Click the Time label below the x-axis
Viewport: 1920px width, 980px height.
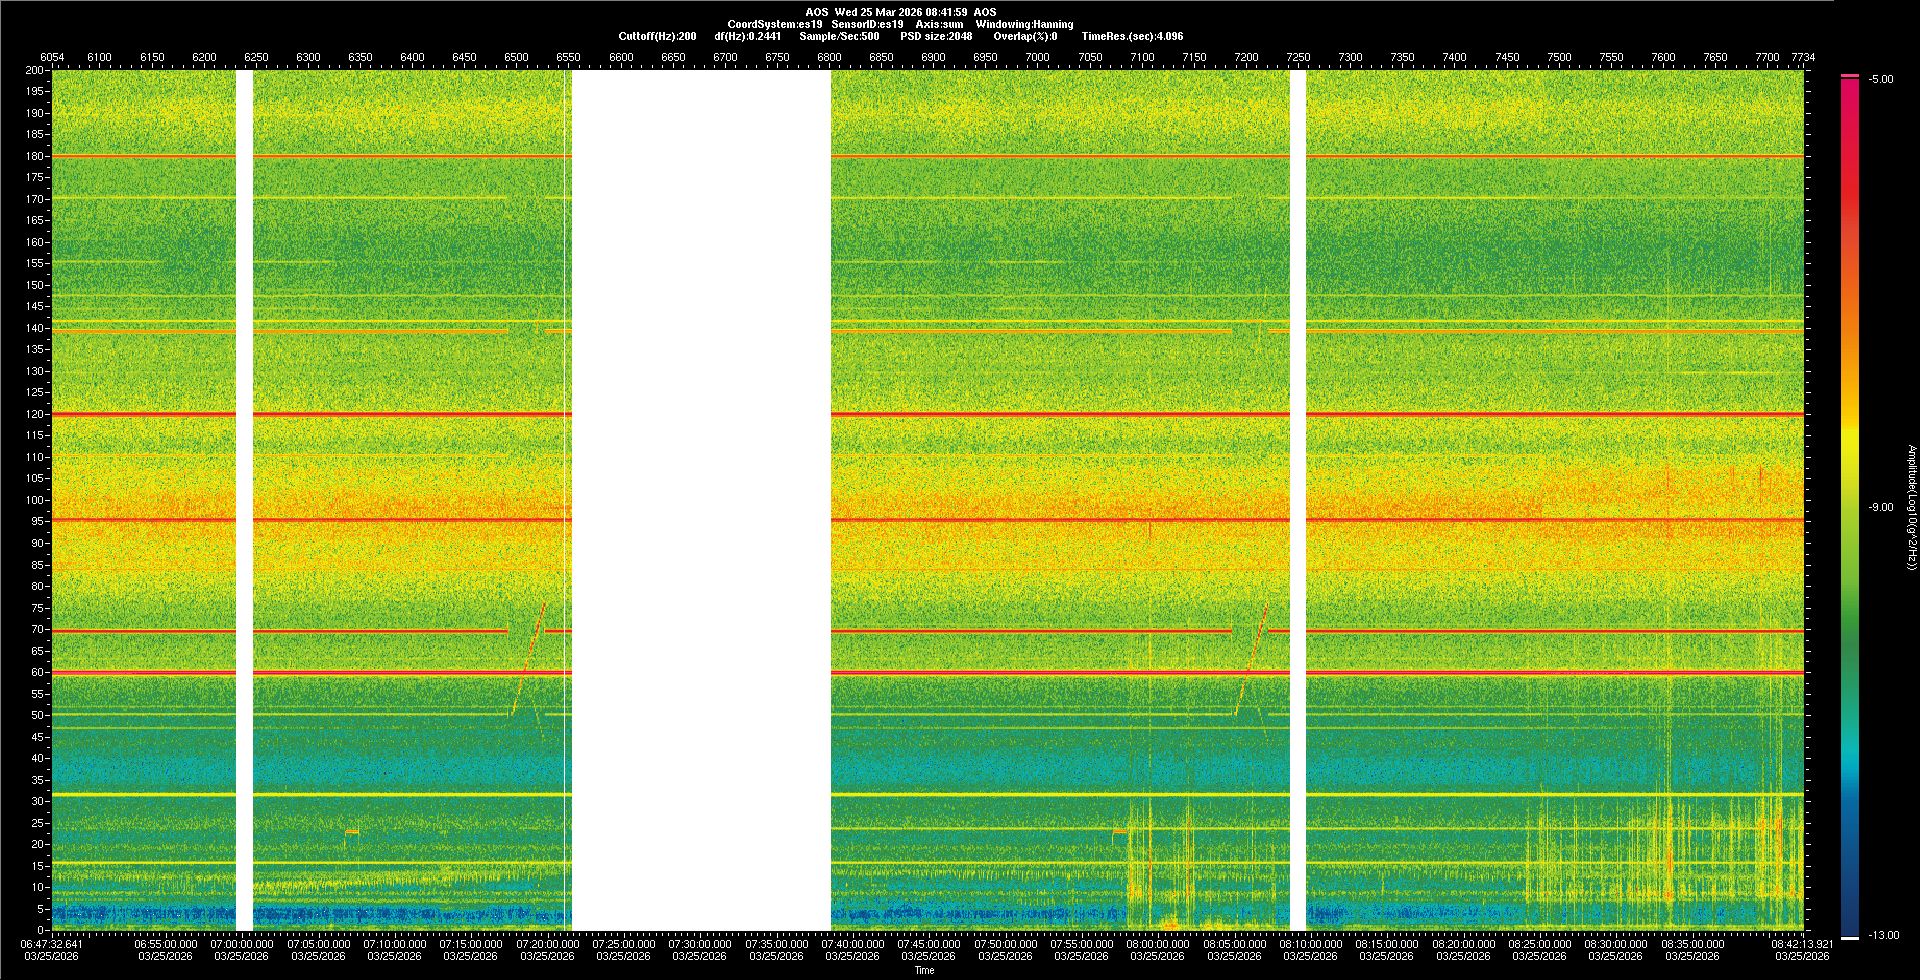(924, 970)
